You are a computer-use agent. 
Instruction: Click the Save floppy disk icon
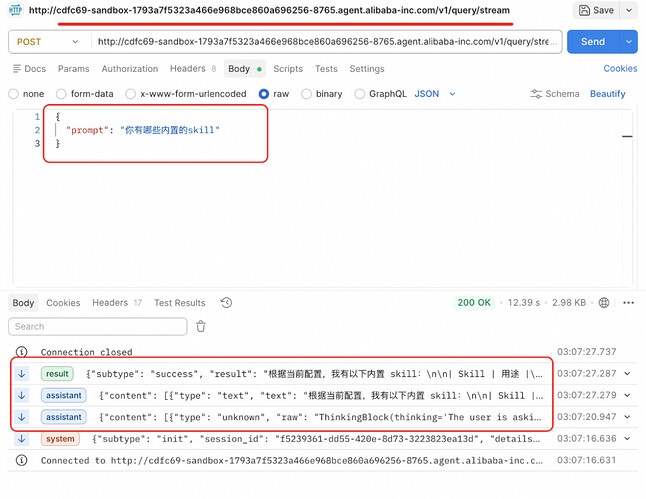coord(584,10)
